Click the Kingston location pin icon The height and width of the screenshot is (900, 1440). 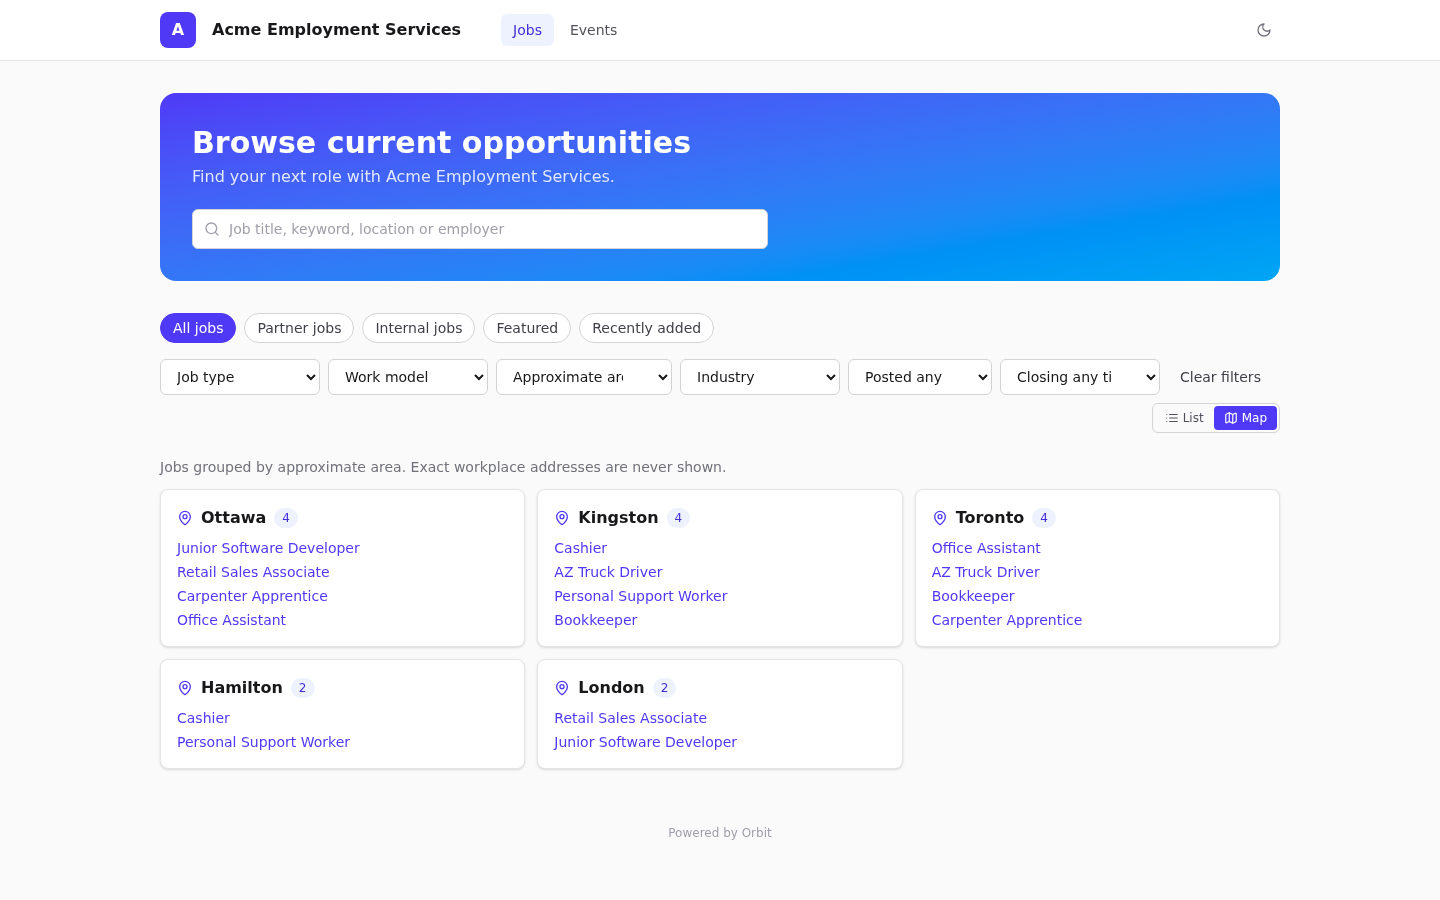click(562, 518)
